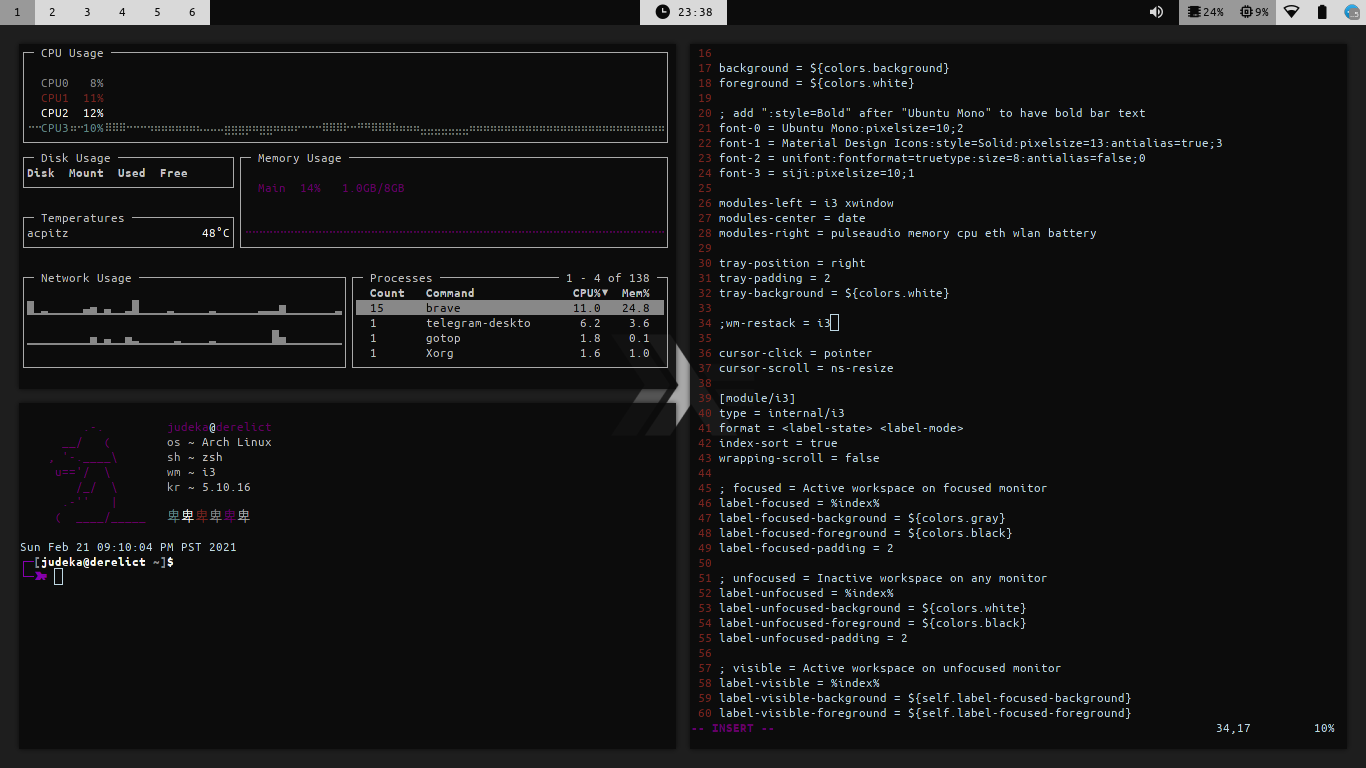The height and width of the screenshot is (768, 1366).
Task: Click the Mount column header in Disk Usage
Action: point(86,173)
